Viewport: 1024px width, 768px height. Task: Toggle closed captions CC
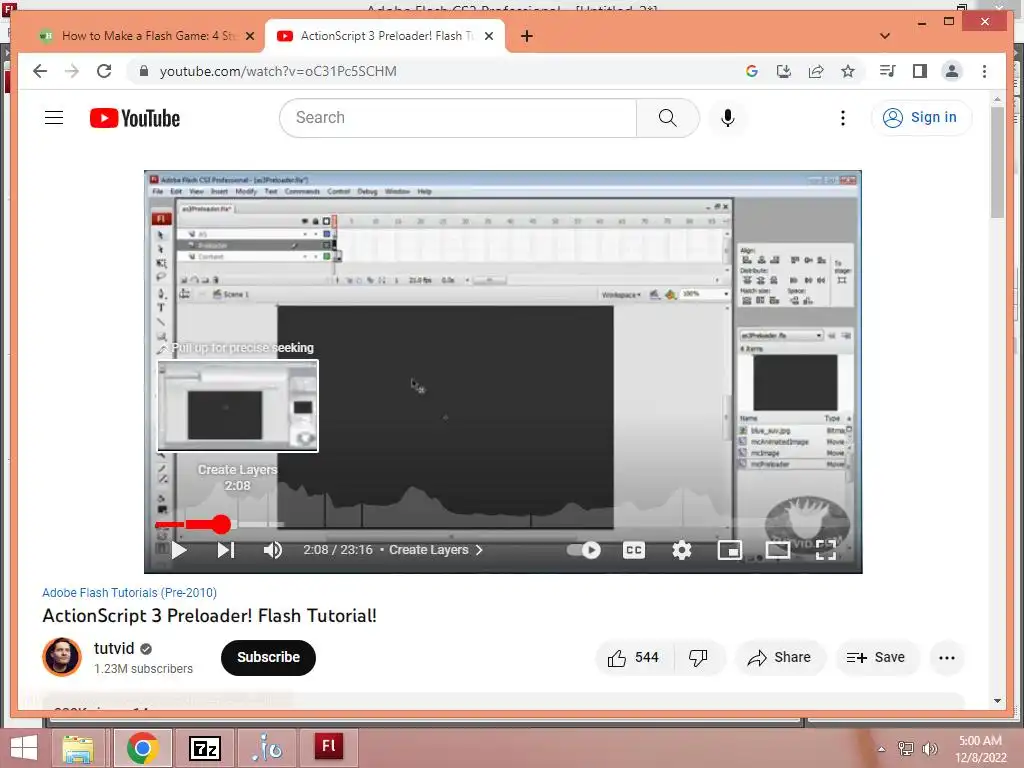pos(633,551)
